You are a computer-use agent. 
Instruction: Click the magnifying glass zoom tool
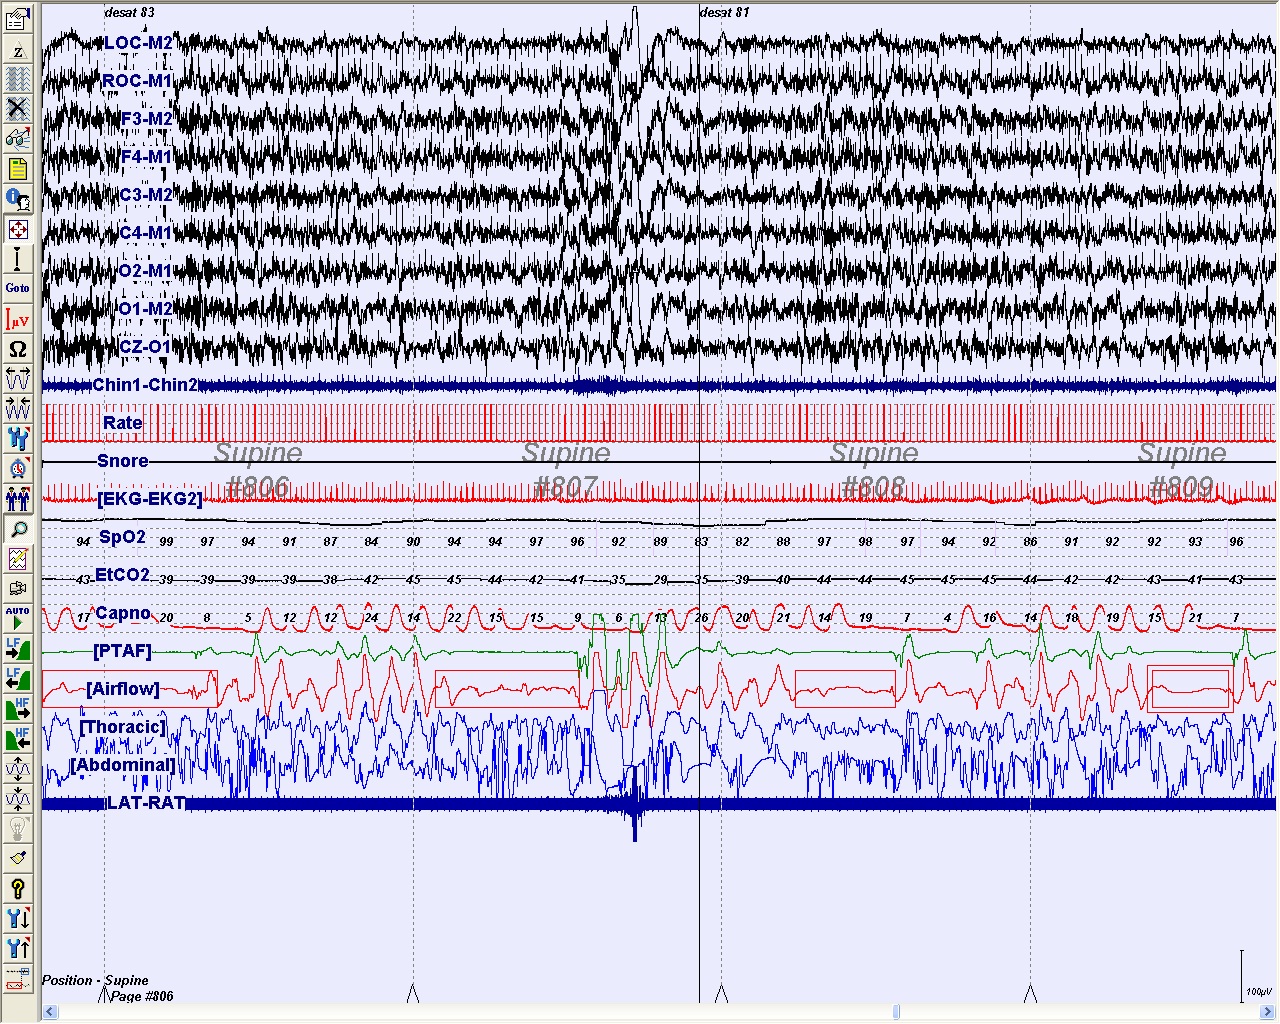tap(17, 529)
